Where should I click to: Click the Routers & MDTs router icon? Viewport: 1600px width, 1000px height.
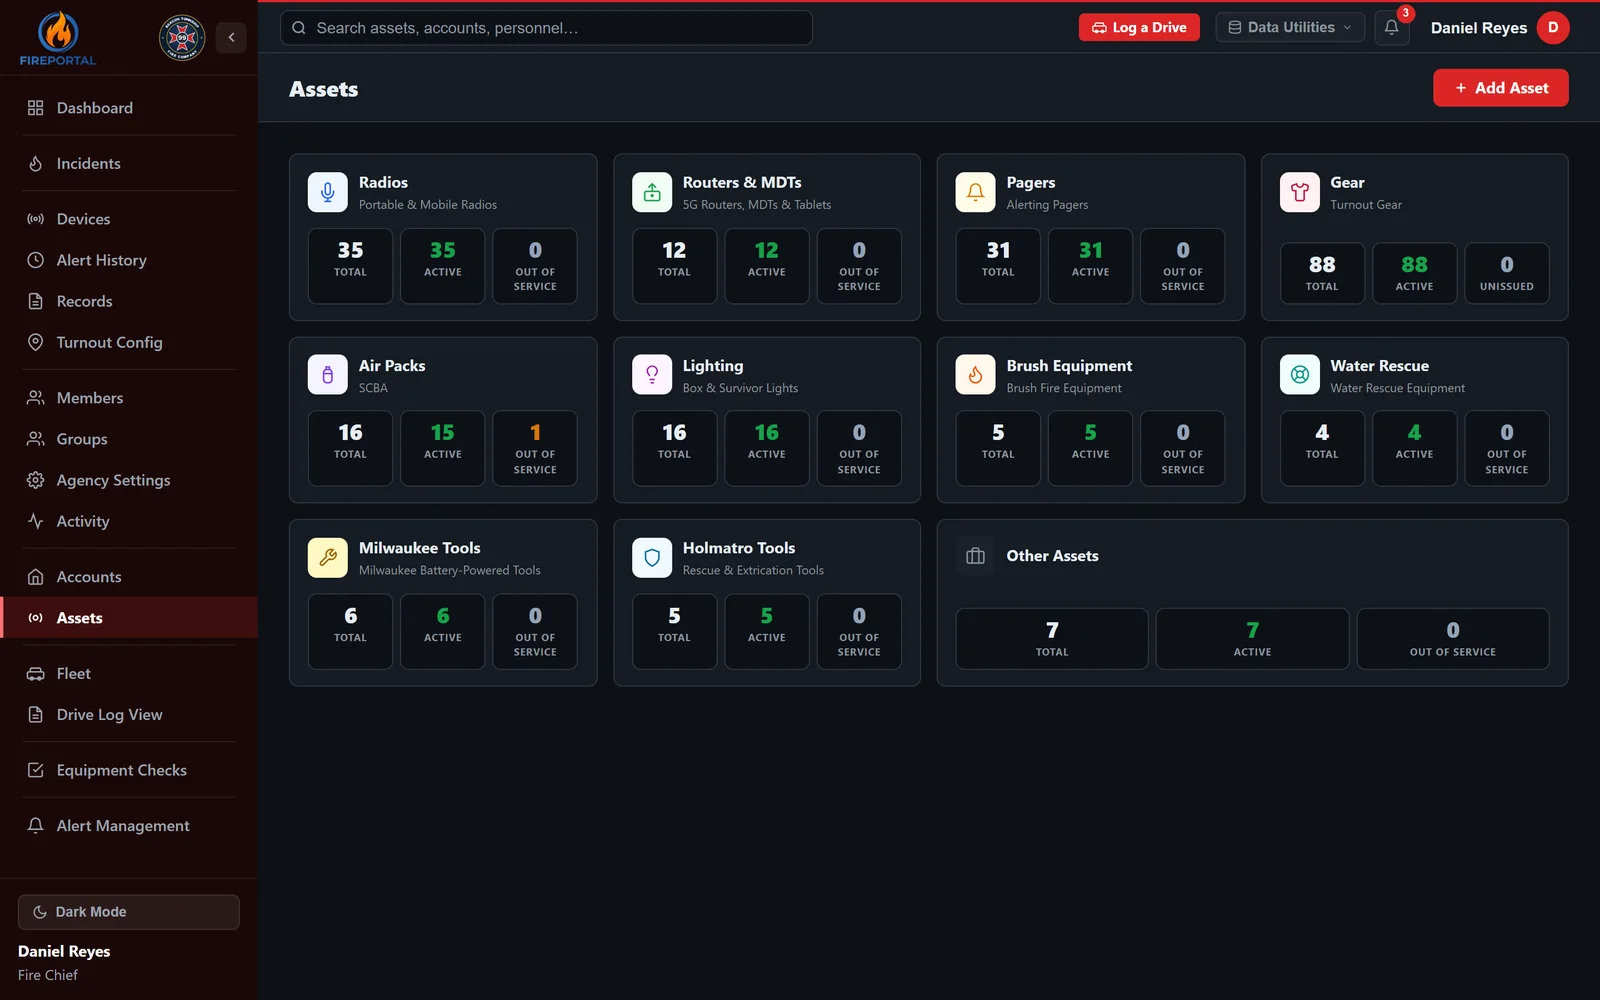coord(652,192)
